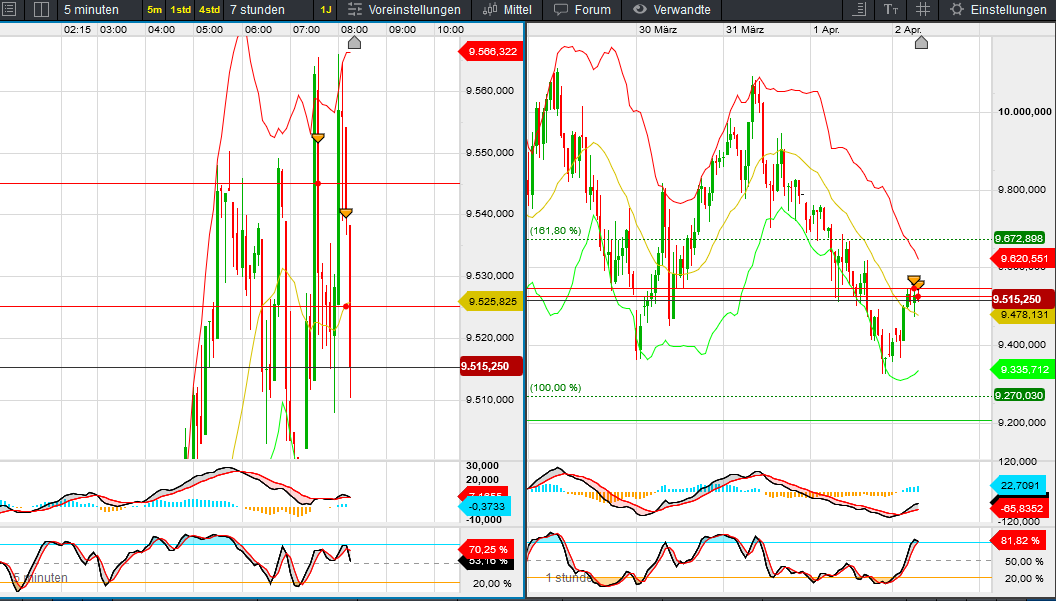Viewport: 1056px width, 601px height.
Task: Click the orange order markers on the hourly chart
Action: coord(916,281)
